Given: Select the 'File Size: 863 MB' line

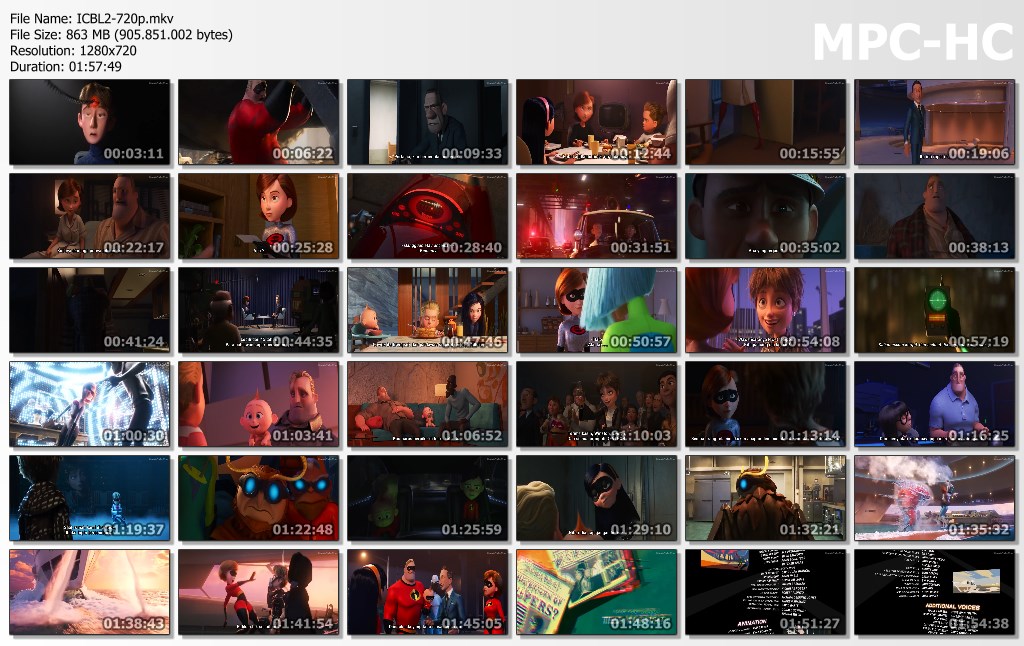Looking at the screenshot, I should (x=121, y=35).
